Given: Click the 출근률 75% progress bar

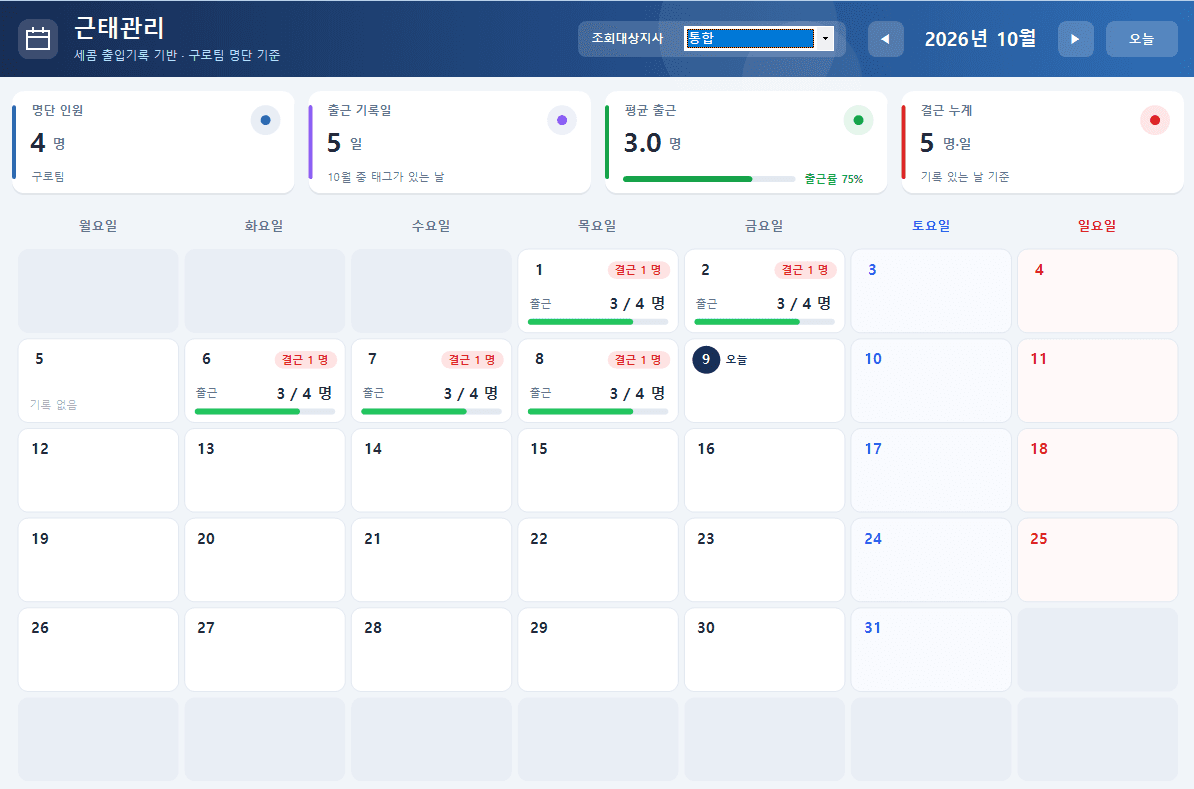Looking at the screenshot, I should pyautogui.click(x=709, y=179).
